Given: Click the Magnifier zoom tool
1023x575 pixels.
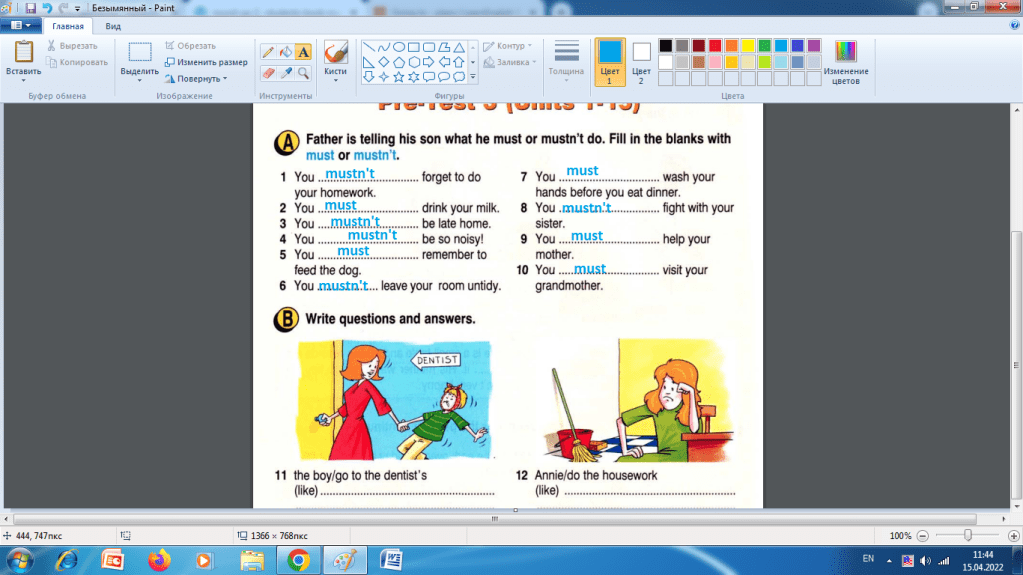Looking at the screenshot, I should (x=303, y=73).
